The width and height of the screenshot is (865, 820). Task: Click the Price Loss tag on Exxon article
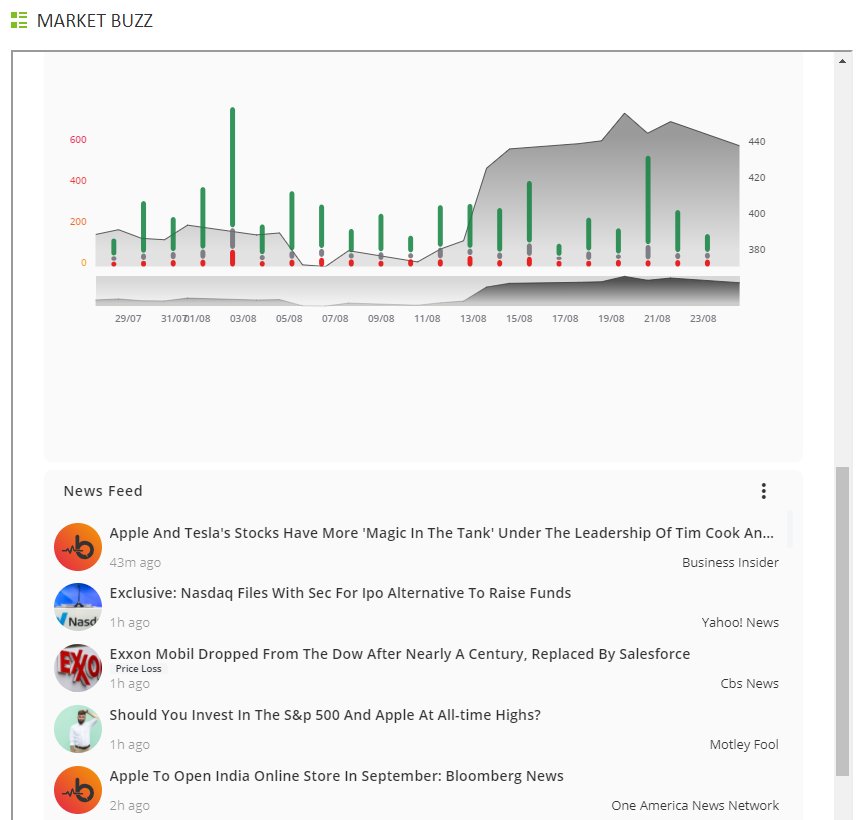pyautogui.click(x=138, y=669)
